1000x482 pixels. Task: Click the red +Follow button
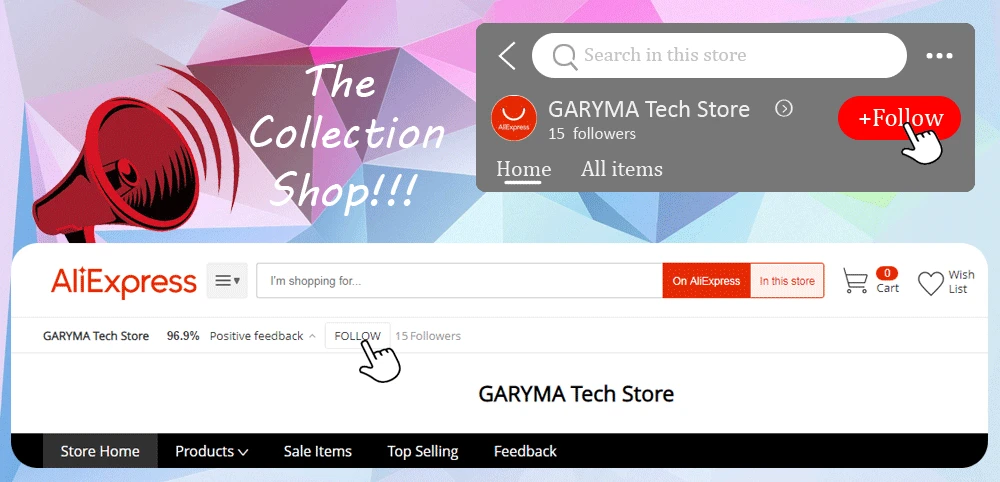(899, 118)
